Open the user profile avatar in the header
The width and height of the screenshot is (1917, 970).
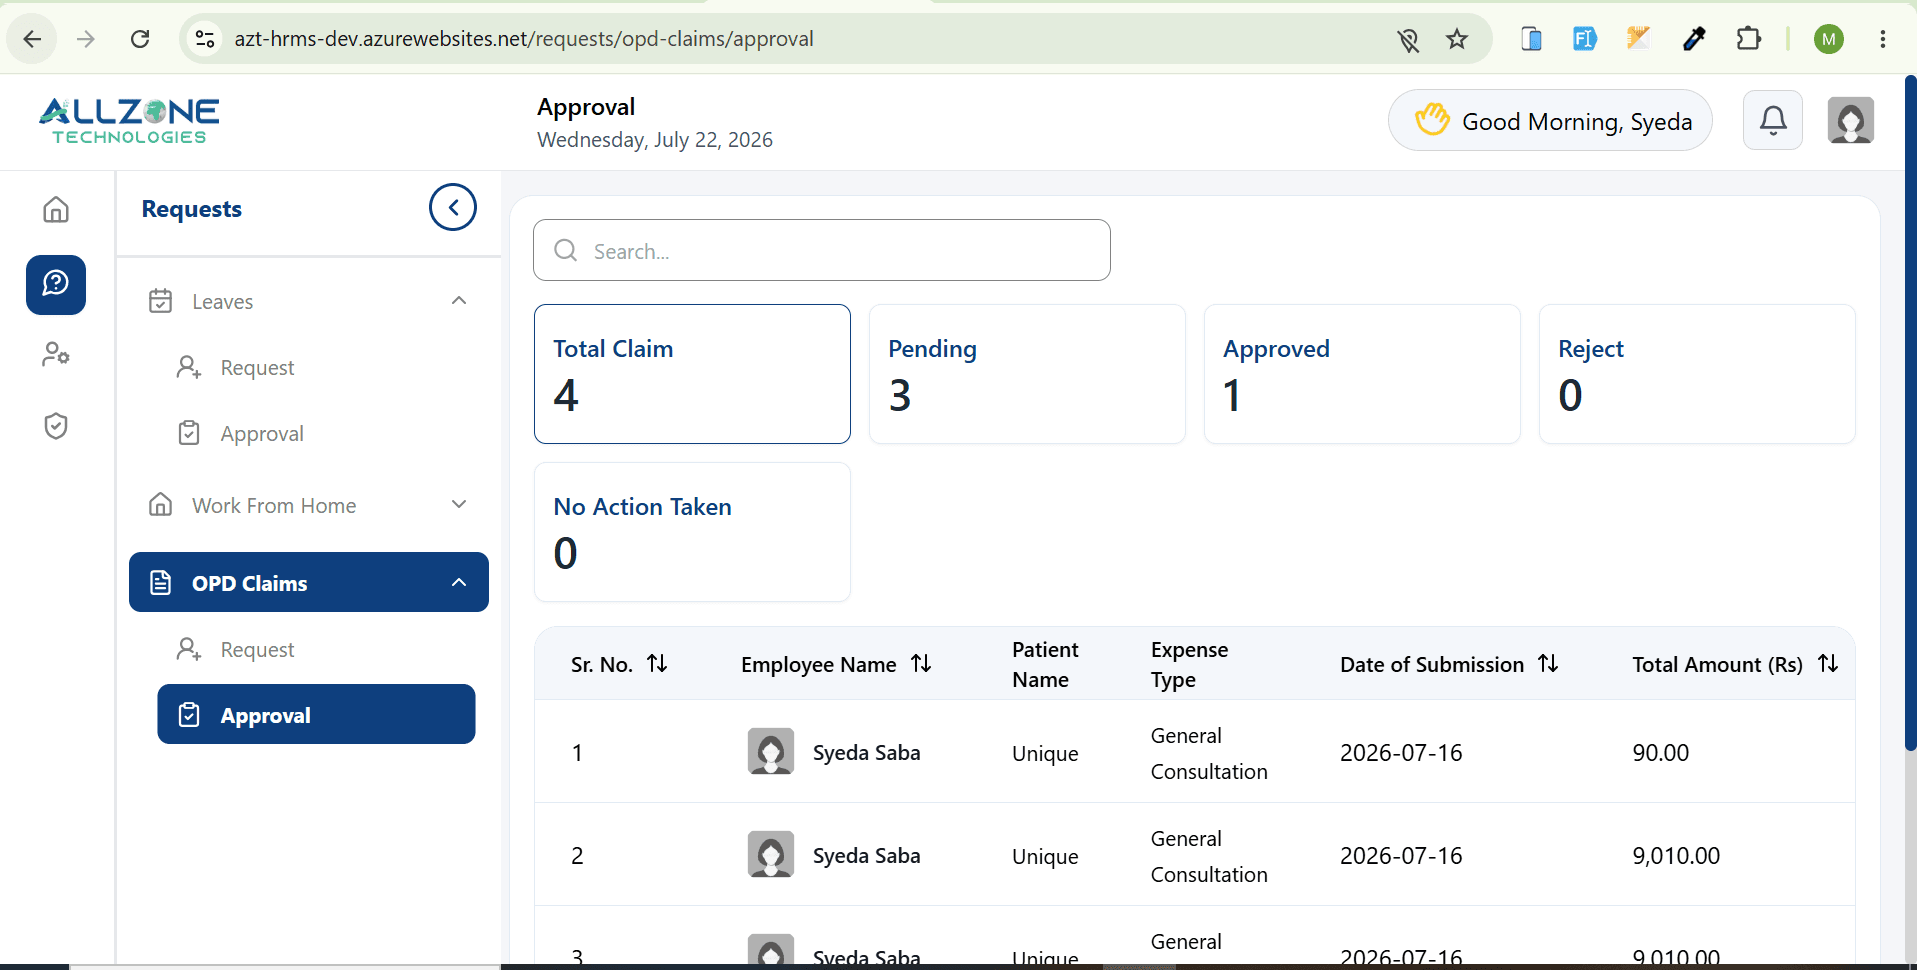[1851, 121]
